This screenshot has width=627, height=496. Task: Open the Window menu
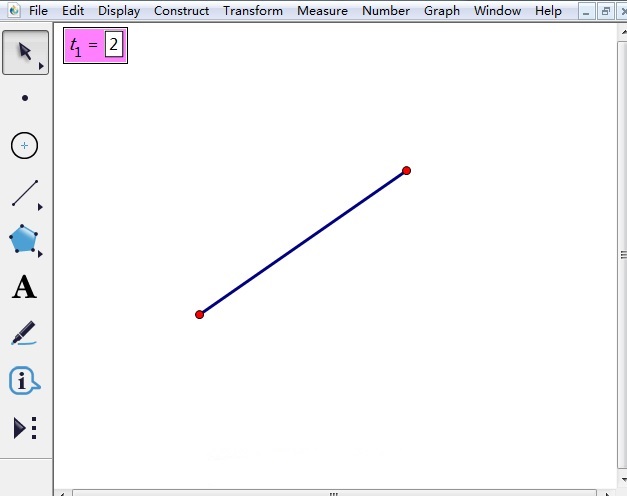point(497,11)
